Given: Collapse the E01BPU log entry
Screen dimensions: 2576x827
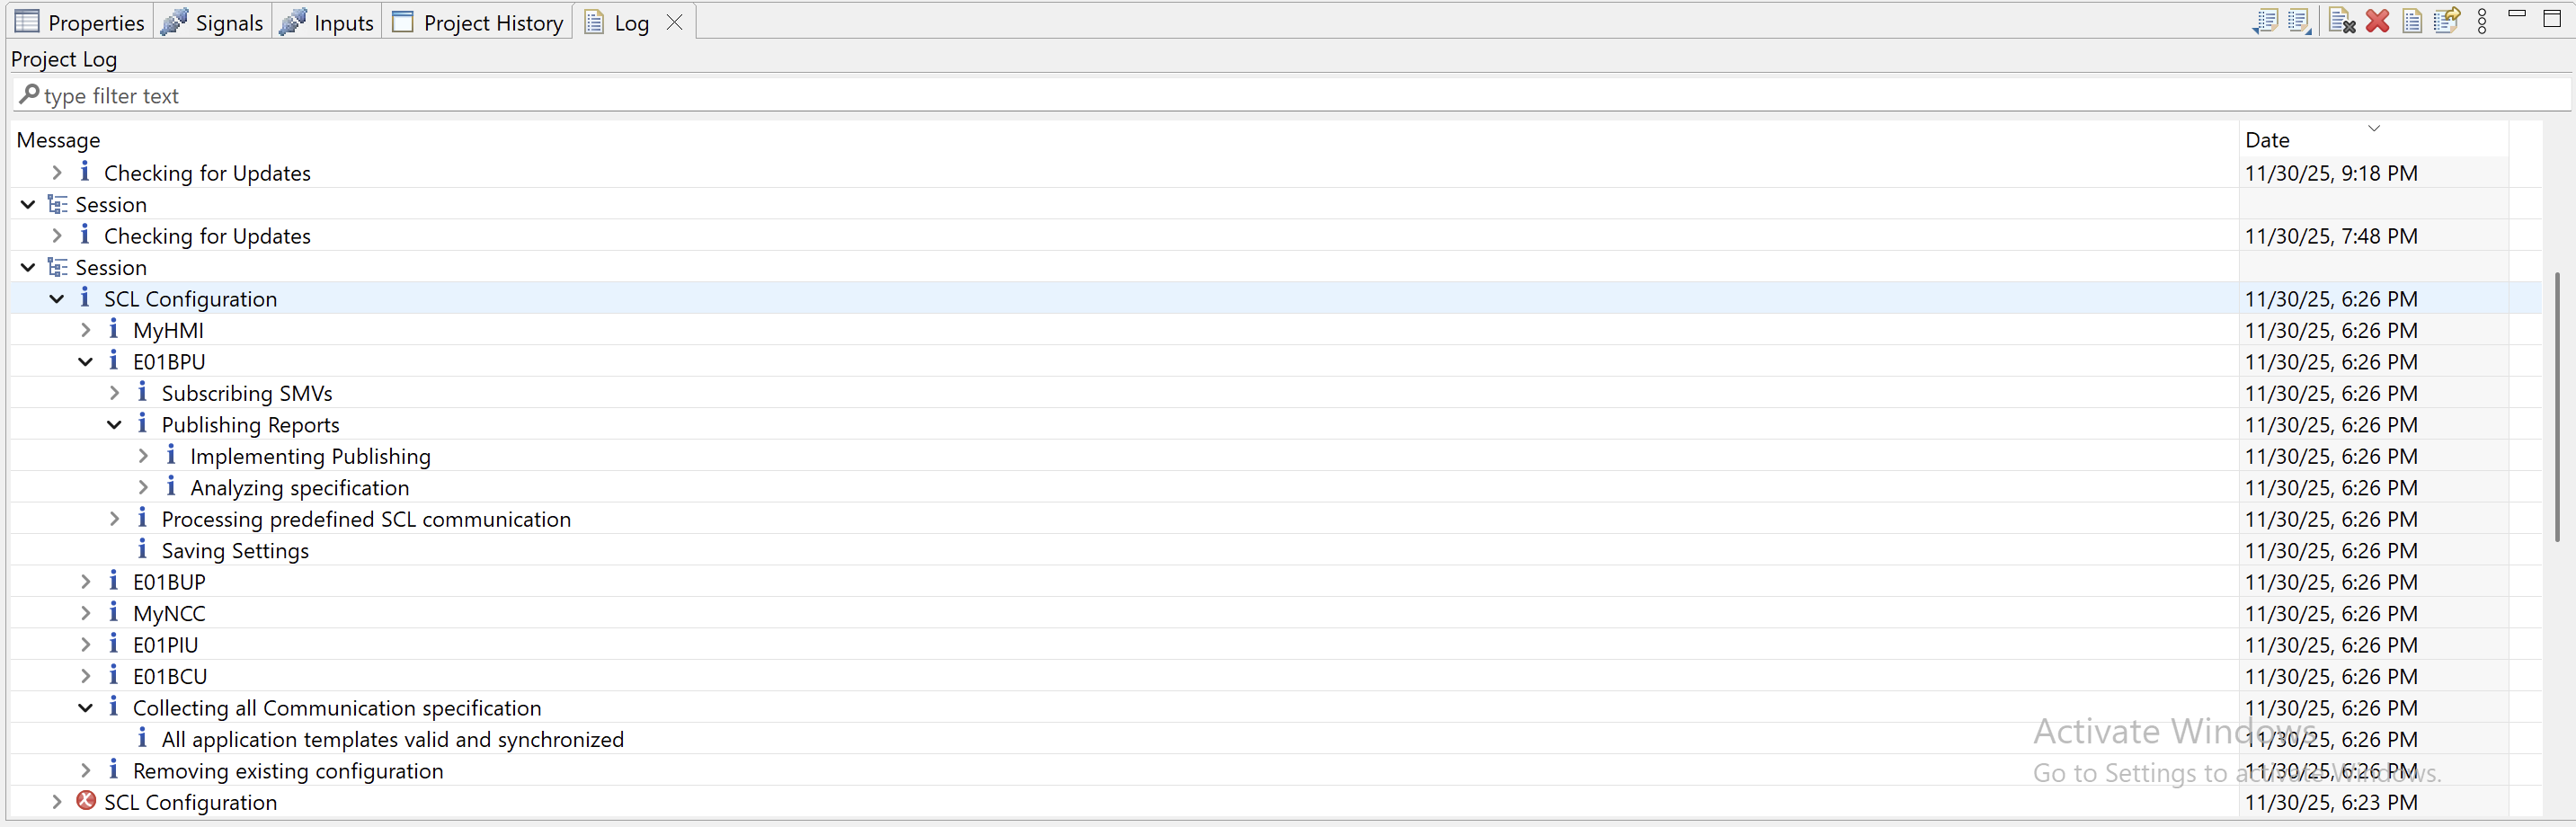Looking at the screenshot, I should coord(86,362).
